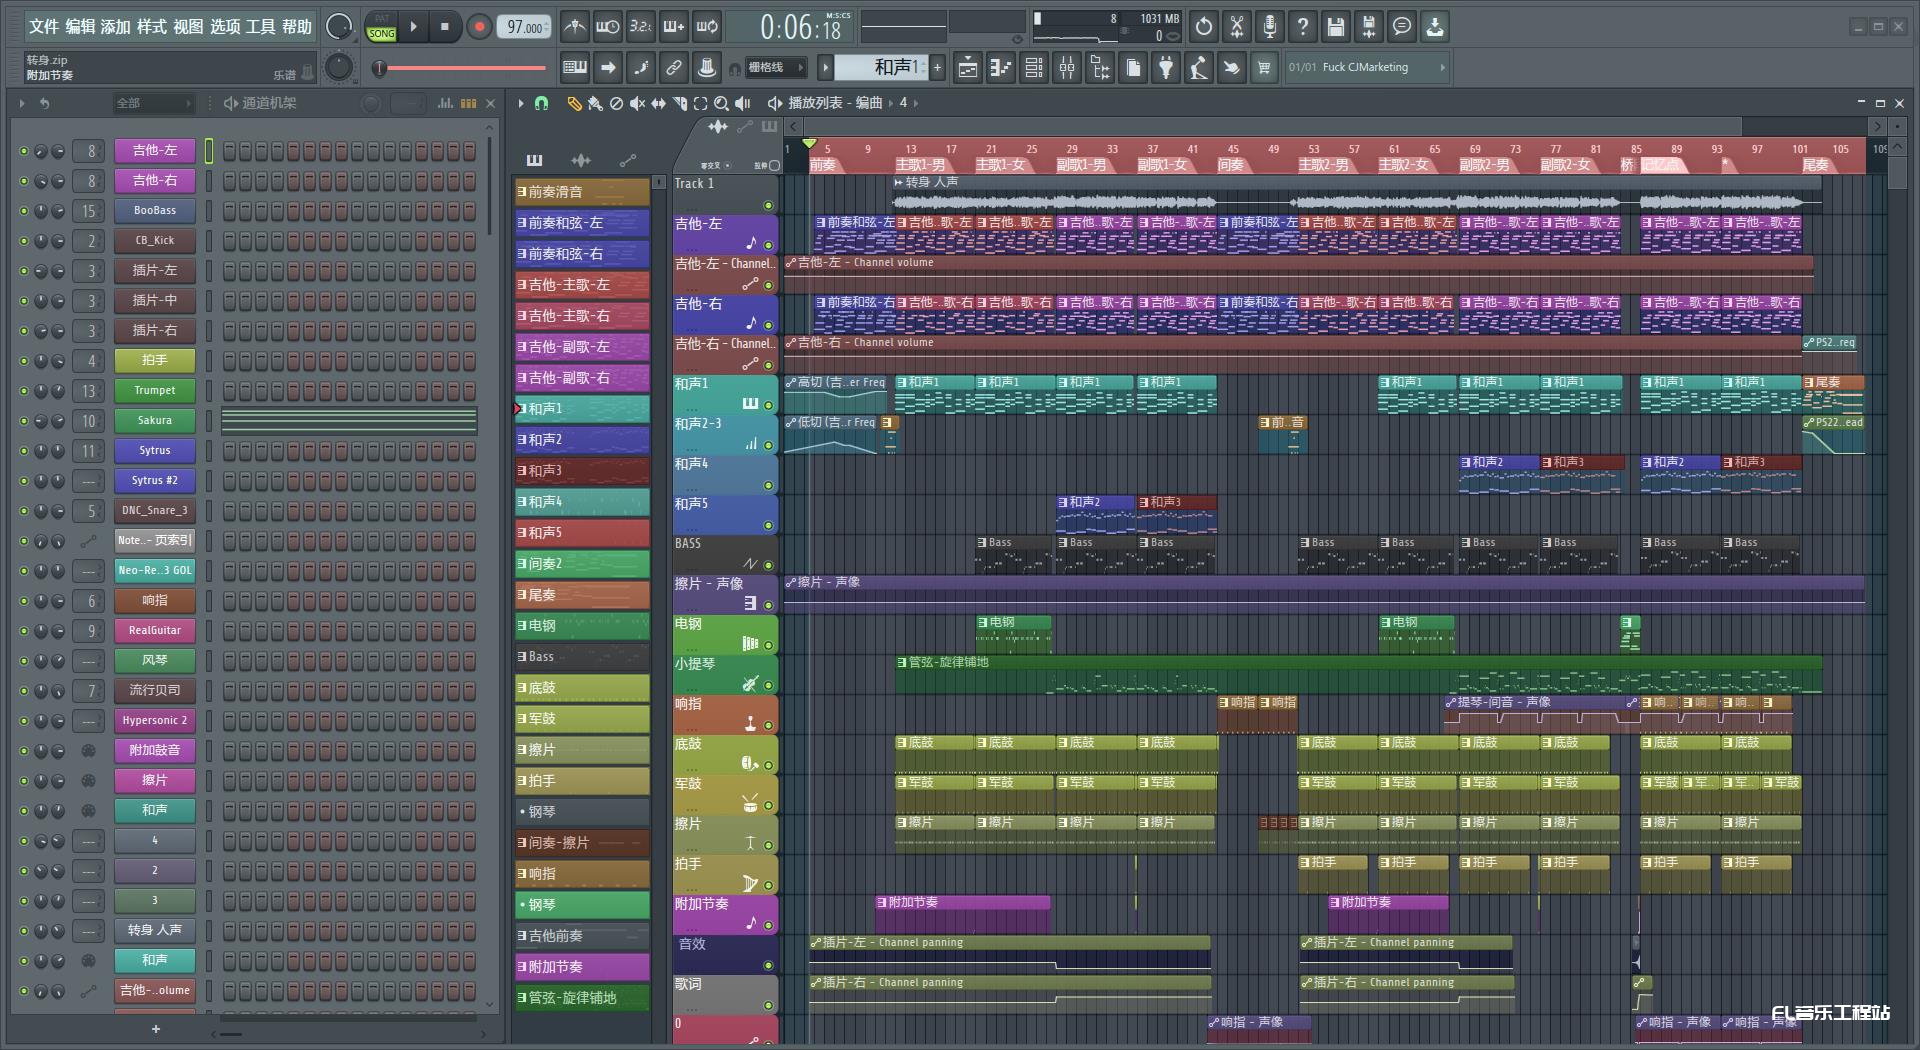Click the undo history circular arrow icon
The width and height of the screenshot is (1920, 1050).
[x=1203, y=27]
